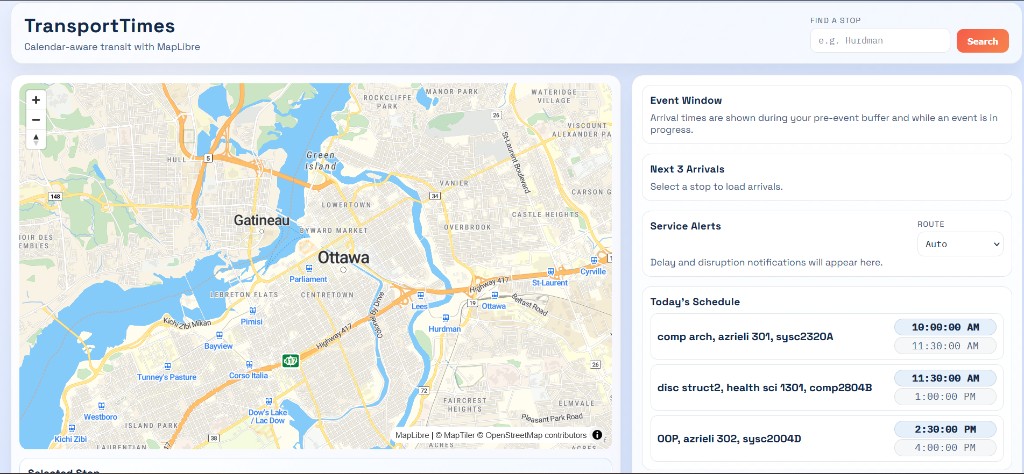Toggle the map attribution info icon
This screenshot has width=1024, height=474.
pyautogui.click(x=597, y=435)
